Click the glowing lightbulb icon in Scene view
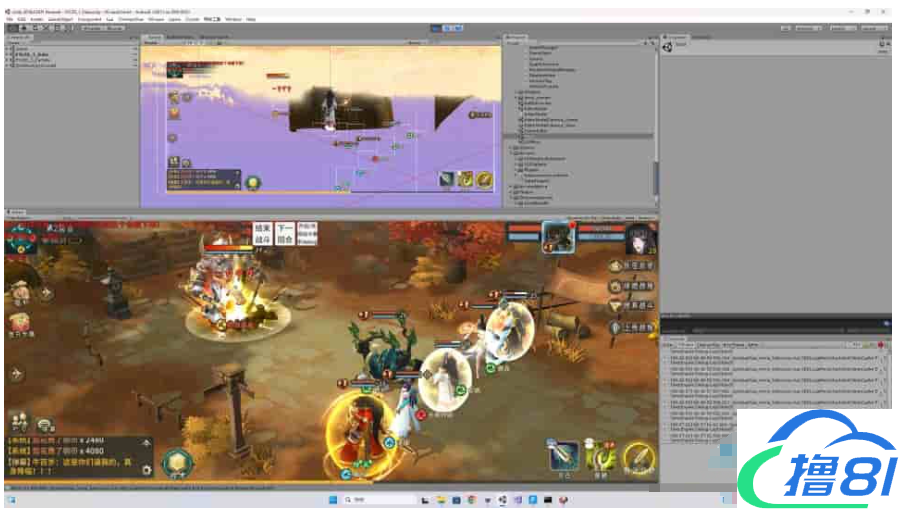This screenshot has height=509, width=899. [254, 183]
